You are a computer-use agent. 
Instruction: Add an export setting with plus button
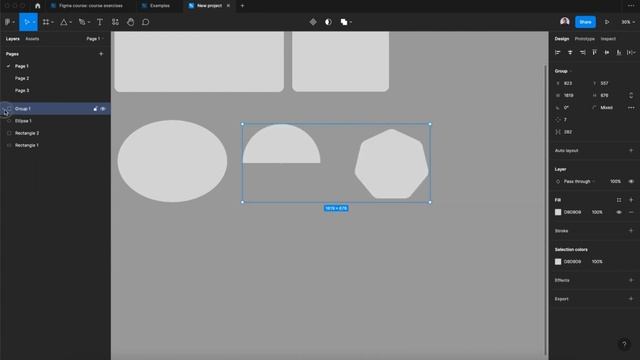click(x=631, y=299)
